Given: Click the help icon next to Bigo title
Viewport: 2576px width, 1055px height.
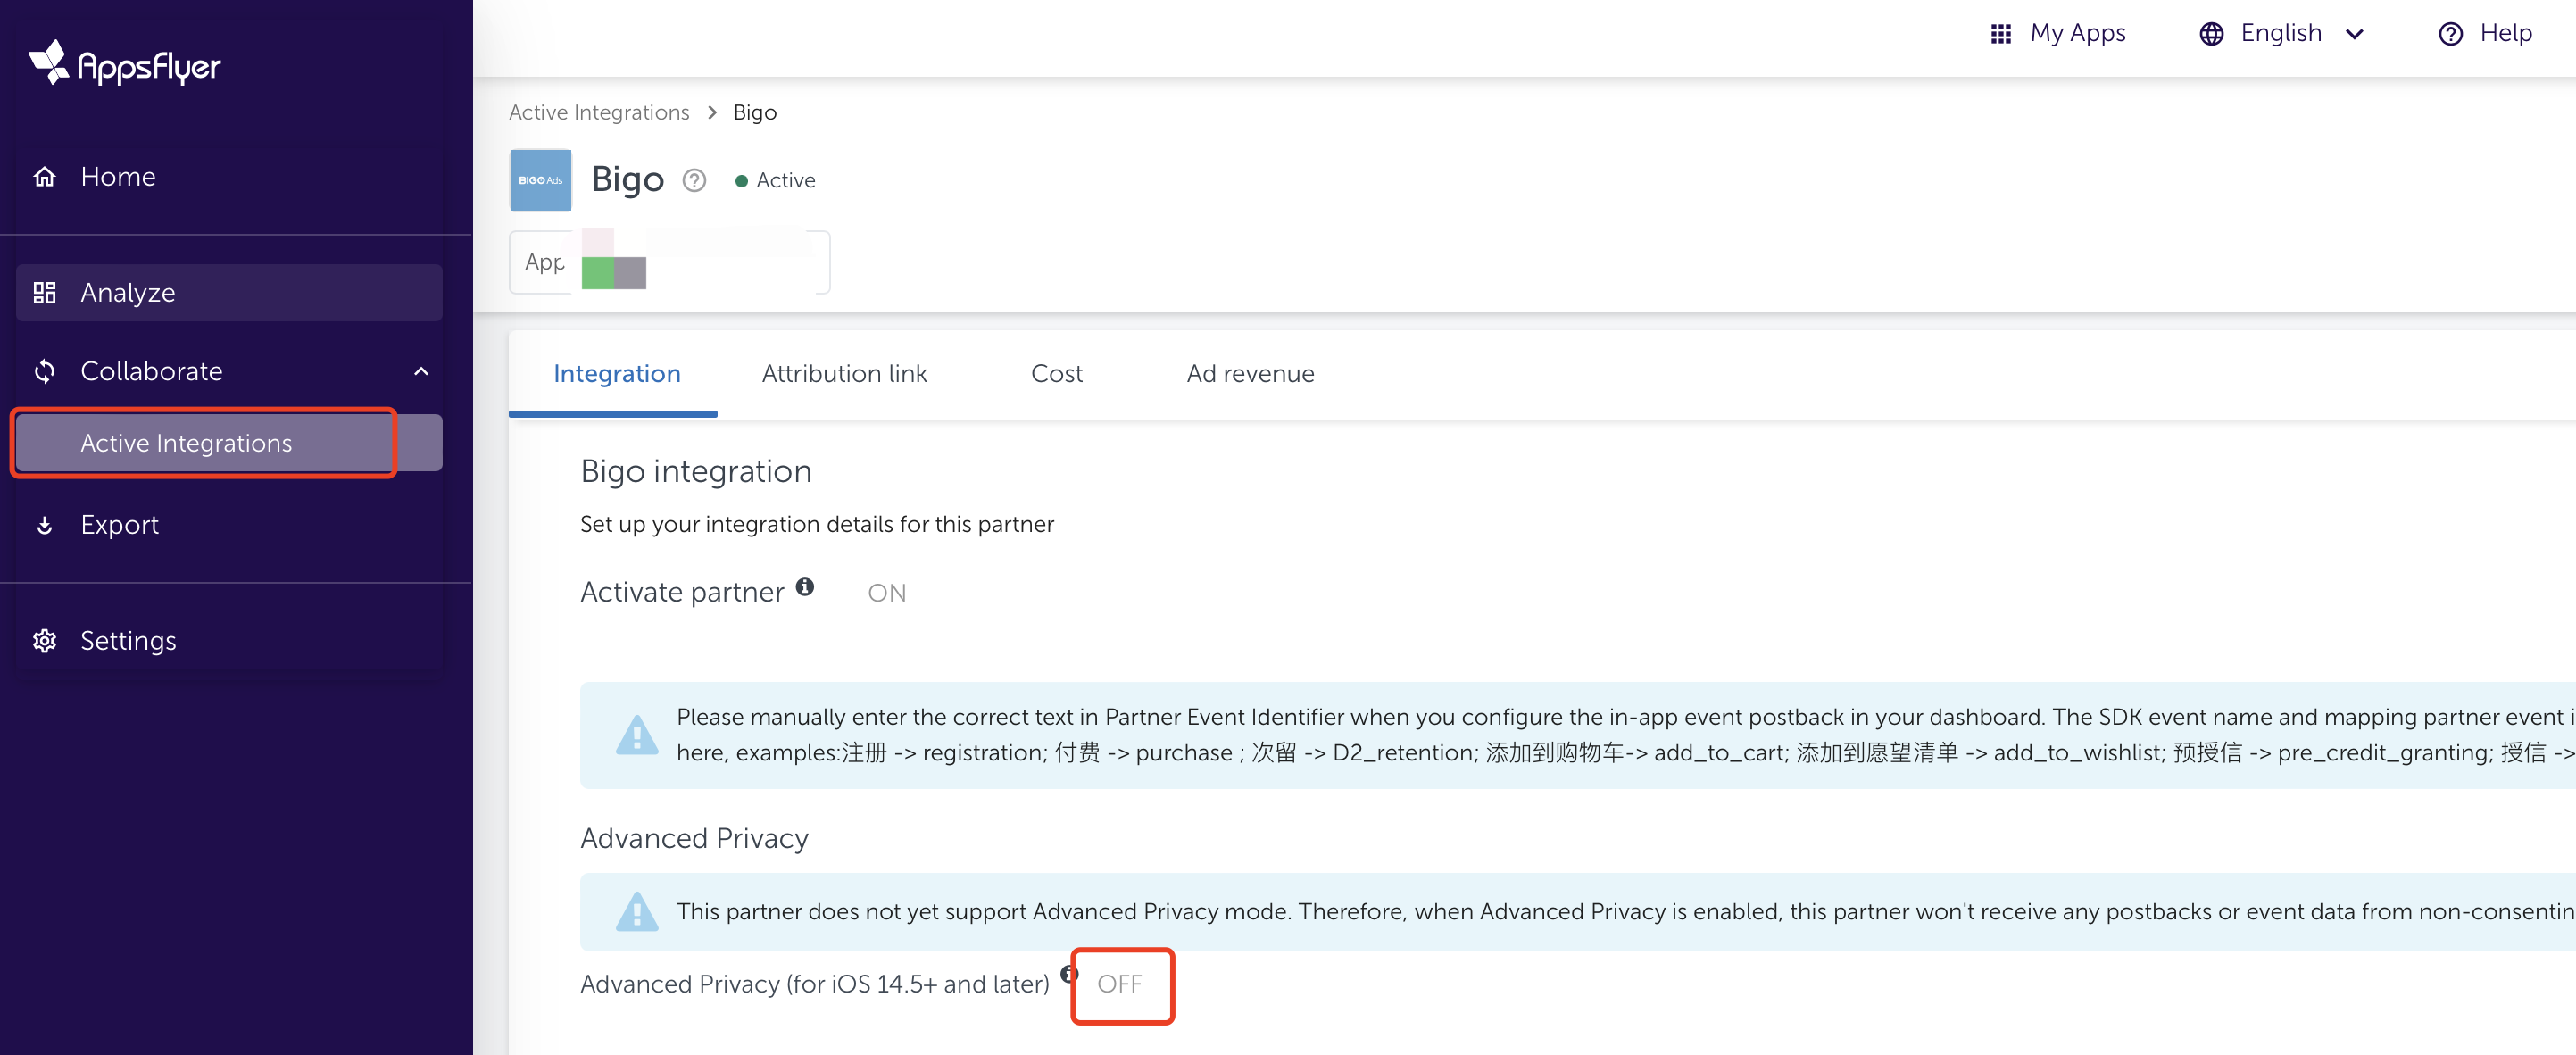Looking at the screenshot, I should pyautogui.click(x=694, y=180).
